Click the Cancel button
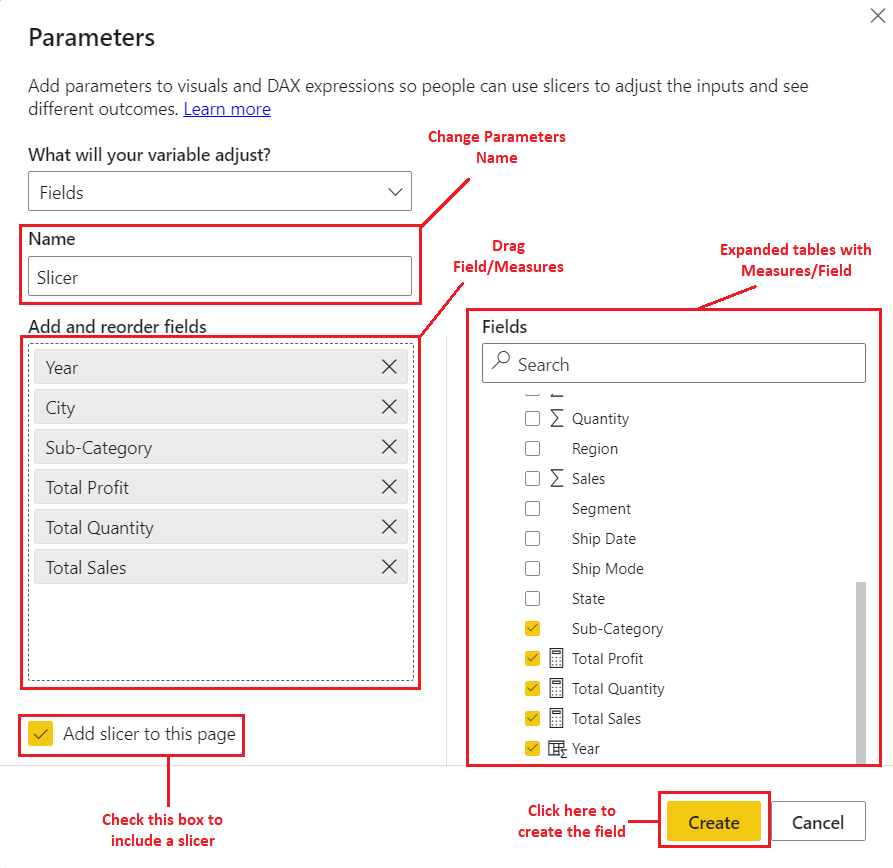 point(818,821)
